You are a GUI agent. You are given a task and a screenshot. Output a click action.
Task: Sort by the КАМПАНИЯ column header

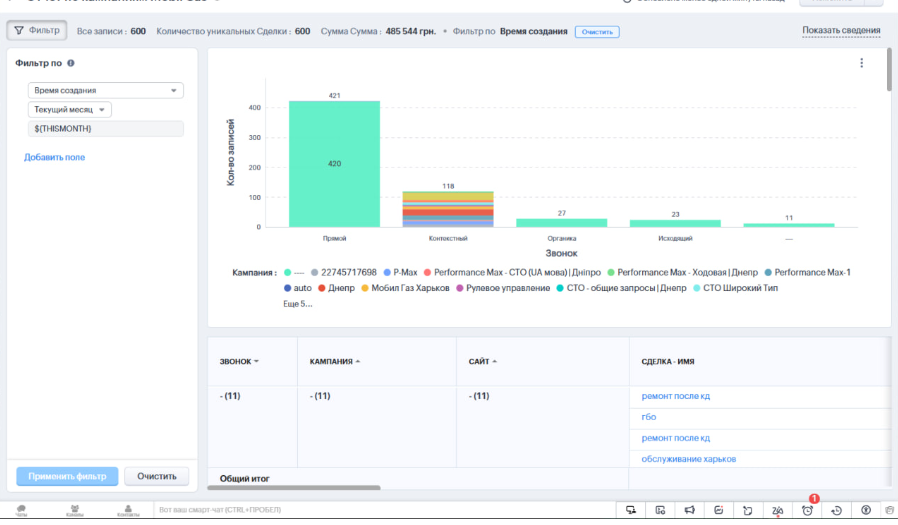click(x=329, y=361)
